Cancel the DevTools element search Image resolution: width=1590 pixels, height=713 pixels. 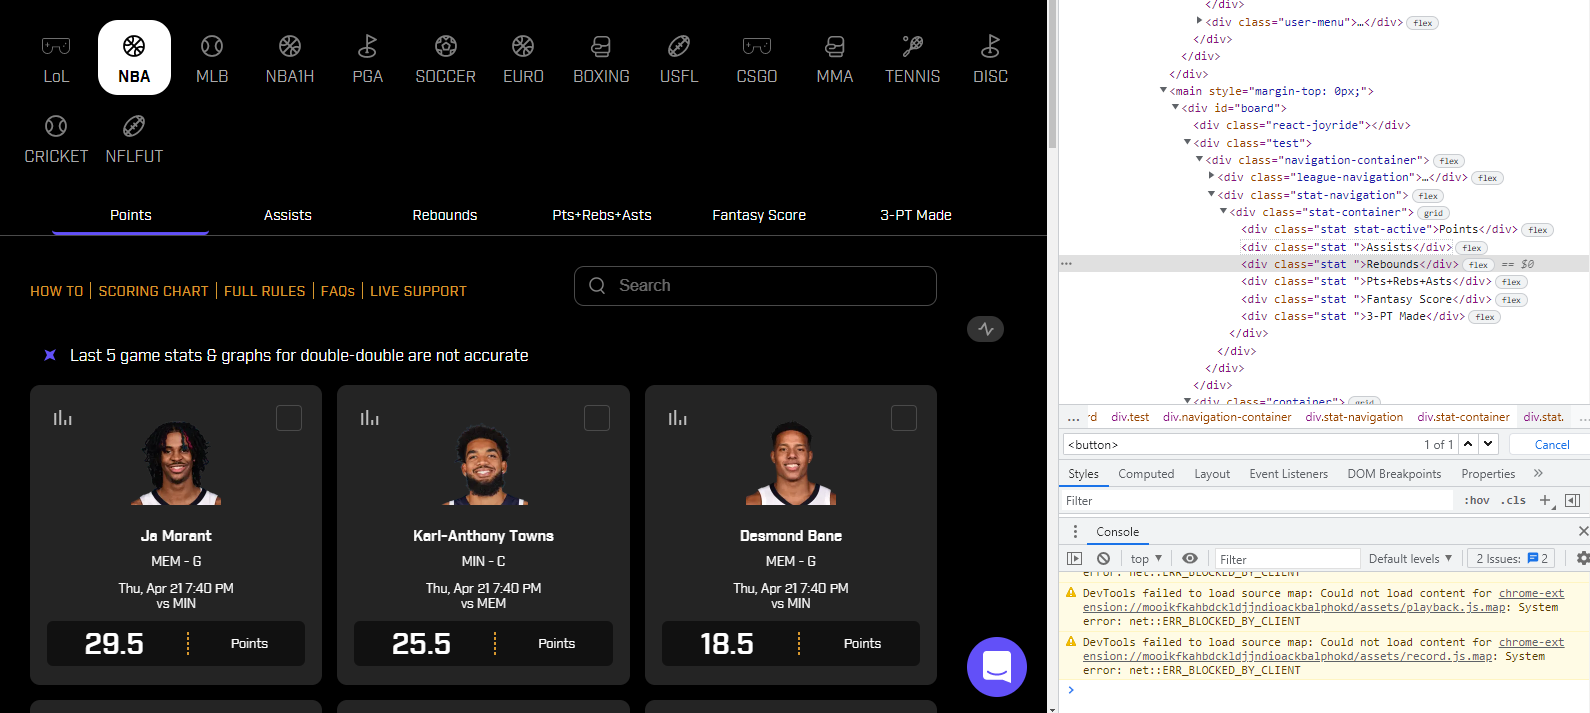[1552, 444]
